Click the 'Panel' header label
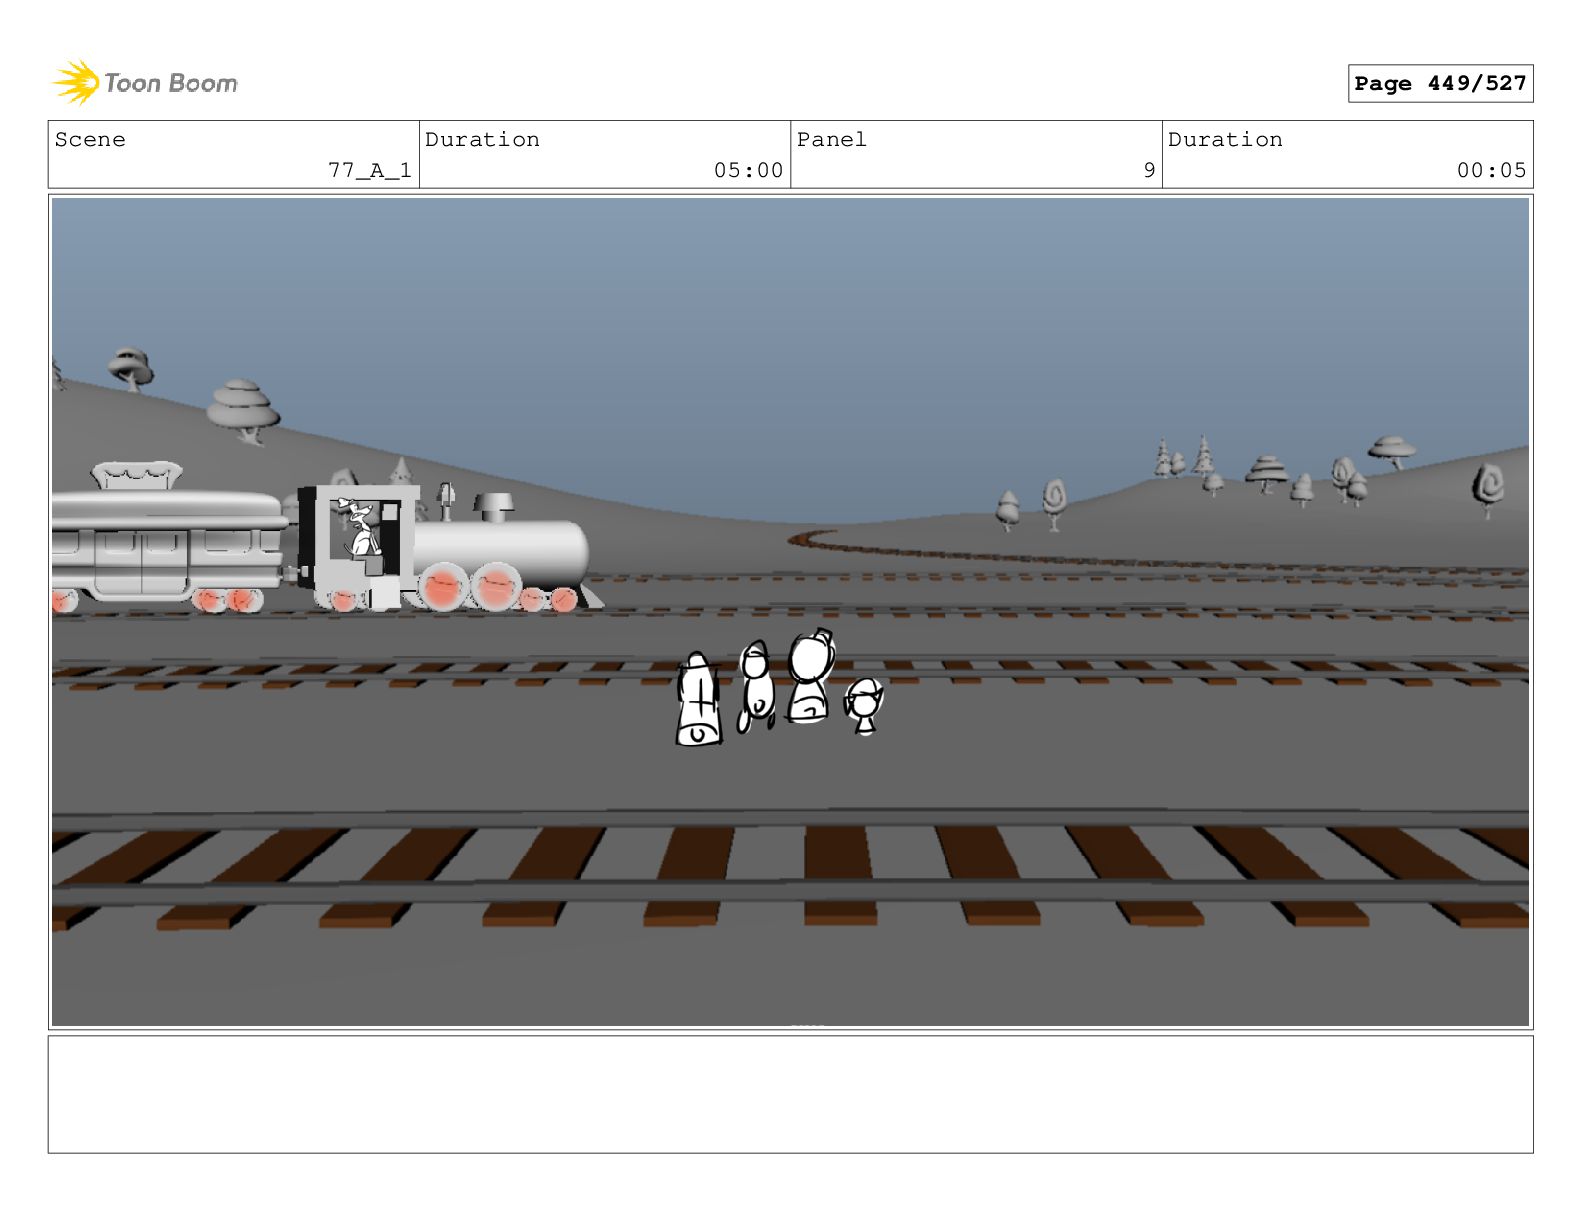This screenshot has height=1225, width=1582. click(x=831, y=140)
